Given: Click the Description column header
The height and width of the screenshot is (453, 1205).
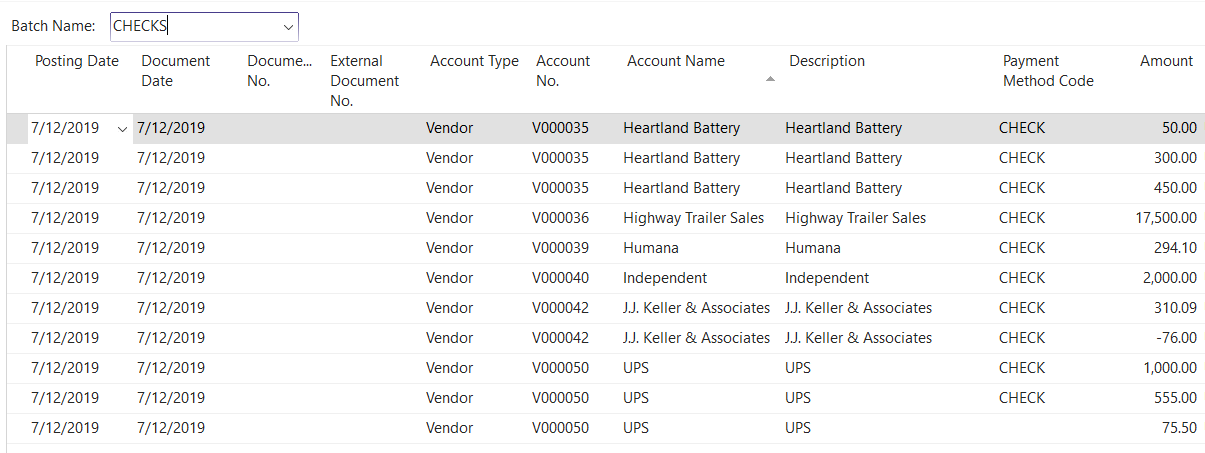Looking at the screenshot, I should (826, 61).
